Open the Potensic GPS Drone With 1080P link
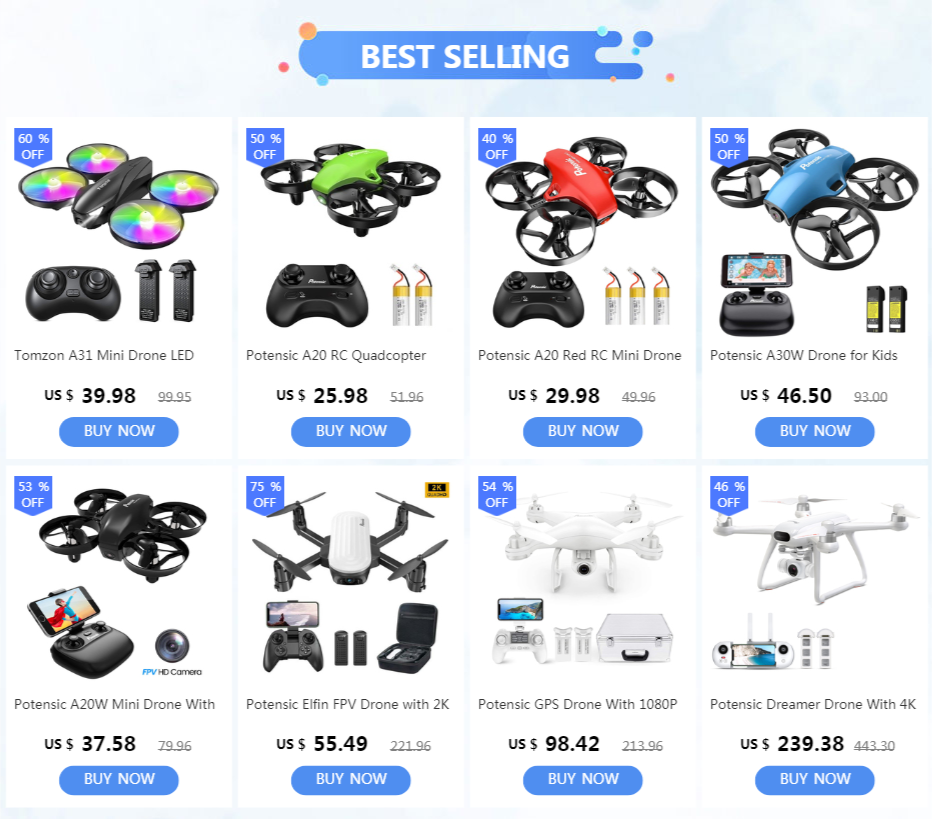Viewport: 932px width, 819px height. (578, 704)
